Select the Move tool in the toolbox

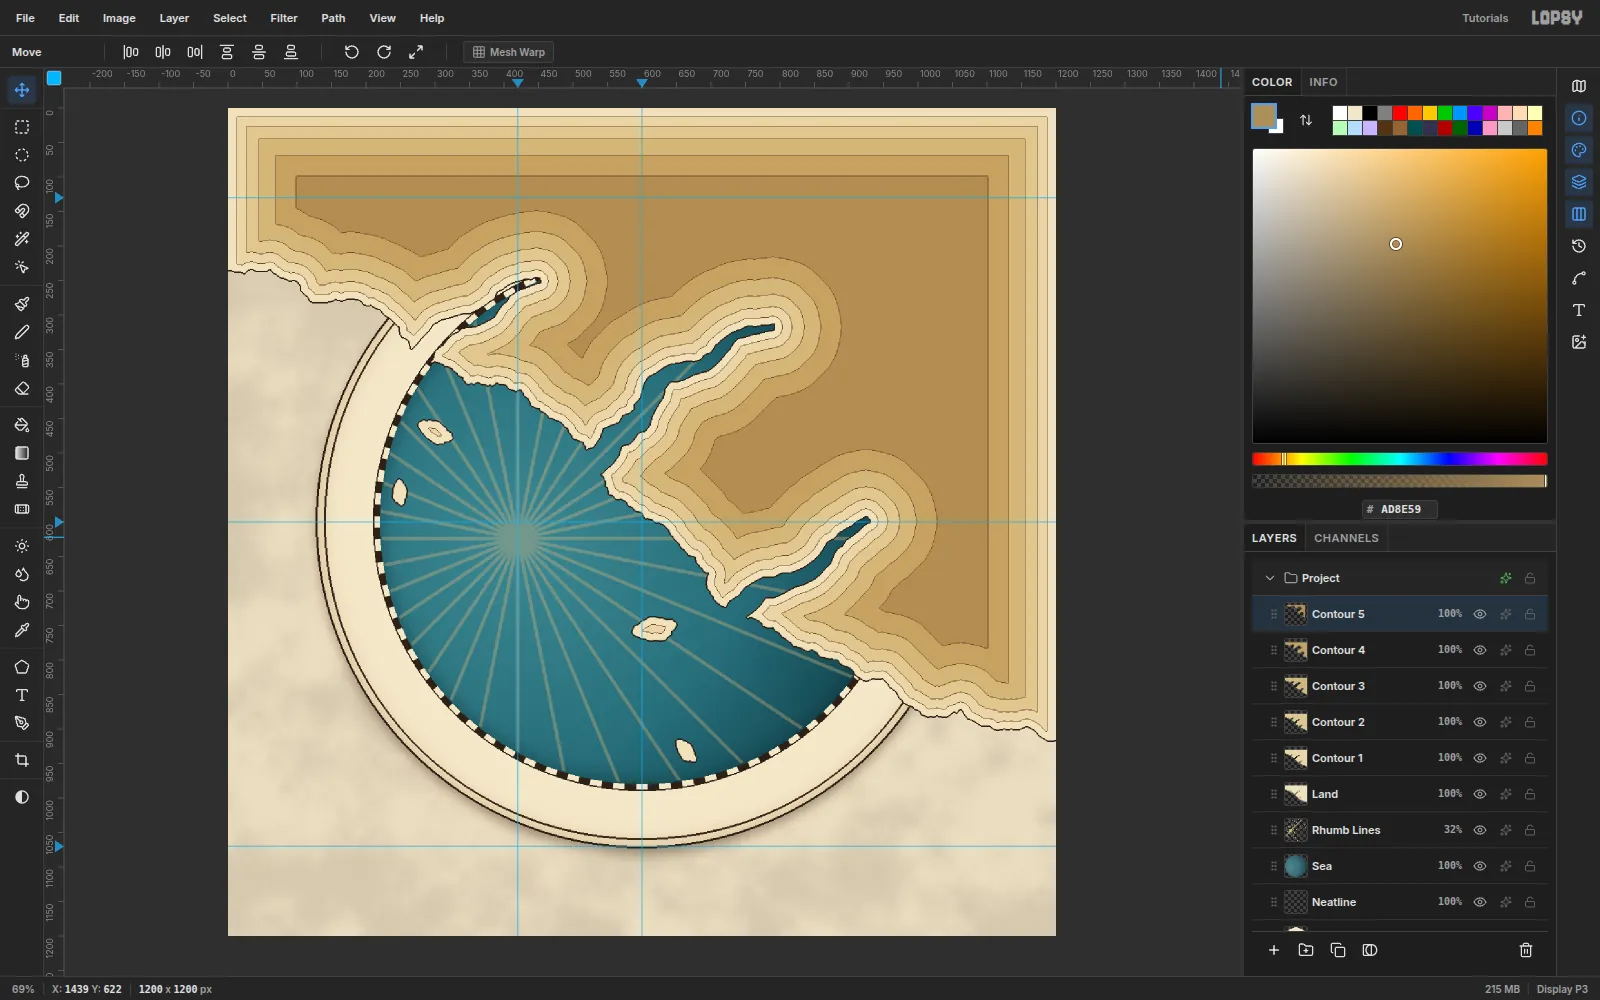[22, 90]
